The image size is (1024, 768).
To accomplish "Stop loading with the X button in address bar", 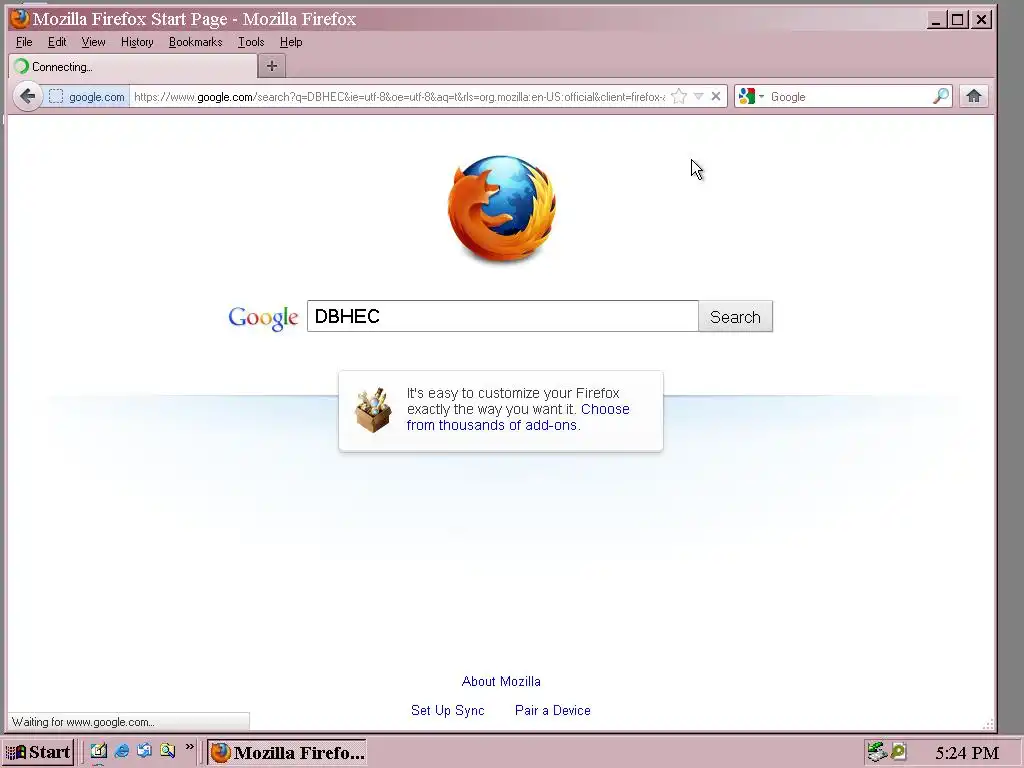I will pos(716,97).
